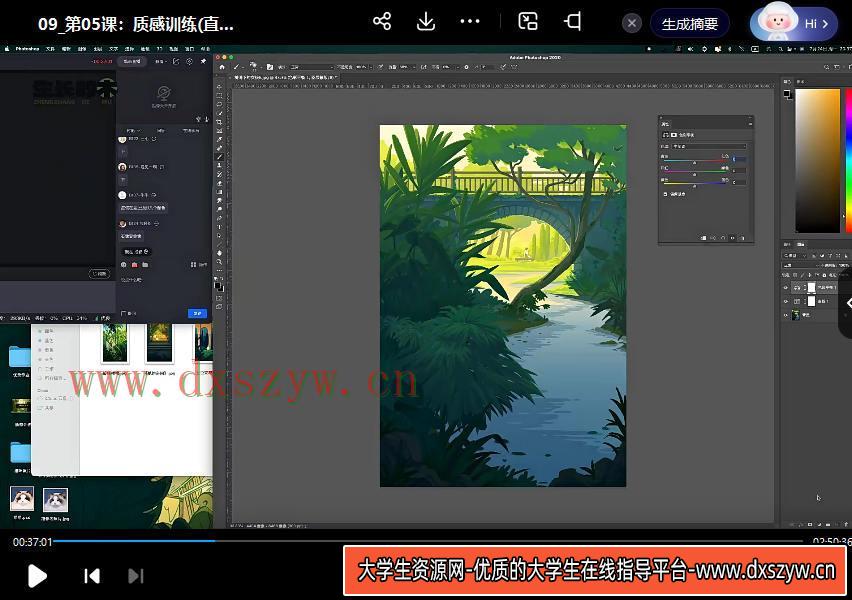Click the 生成摘要 button
Screen dimensions: 852x600
point(690,24)
